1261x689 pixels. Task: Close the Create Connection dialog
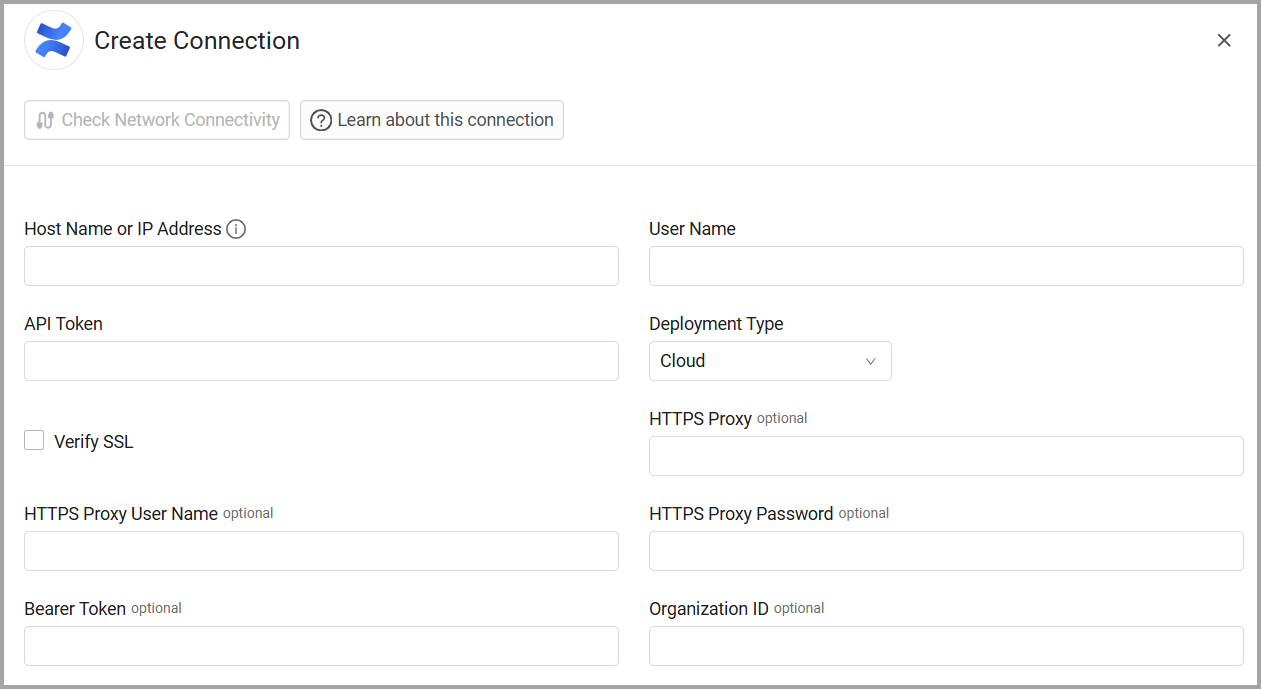1224,40
